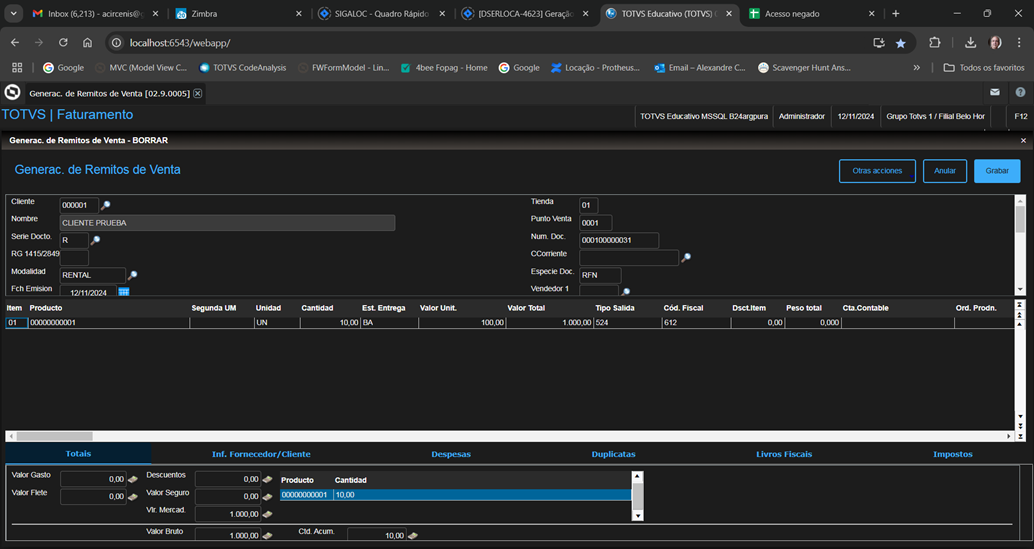This screenshot has width=1034, height=549.
Task: Click the TOTVS logo icon at top-left
Action: pos(12,92)
